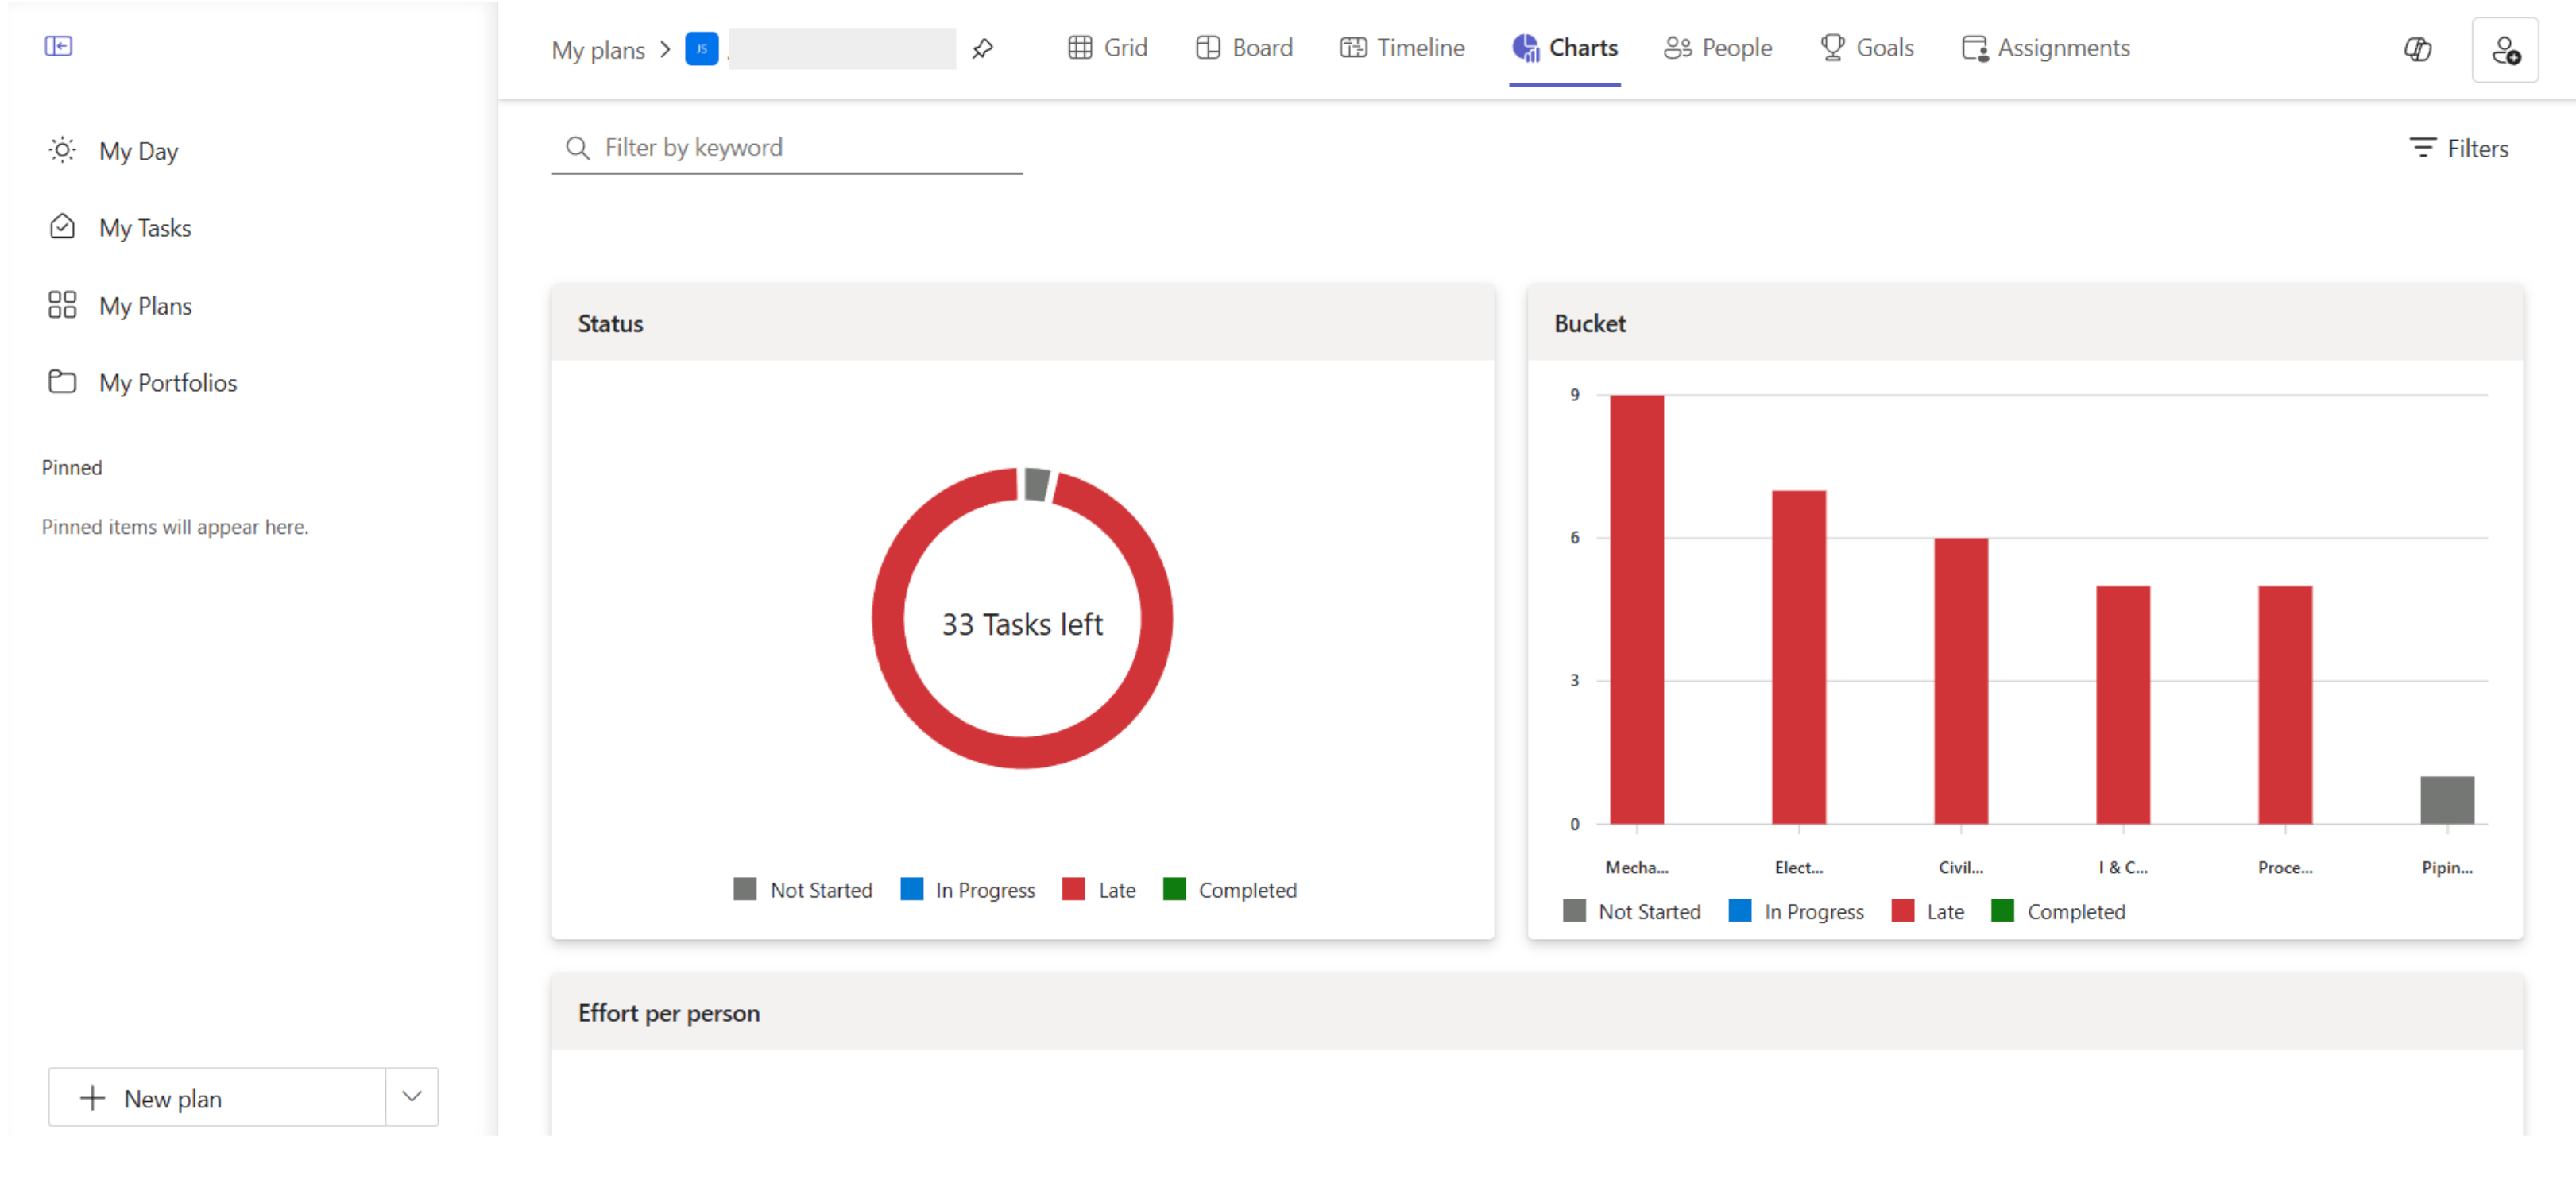This screenshot has height=1179, width=2576.
Task: Click the pin plan icon
Action: [982, 48]
